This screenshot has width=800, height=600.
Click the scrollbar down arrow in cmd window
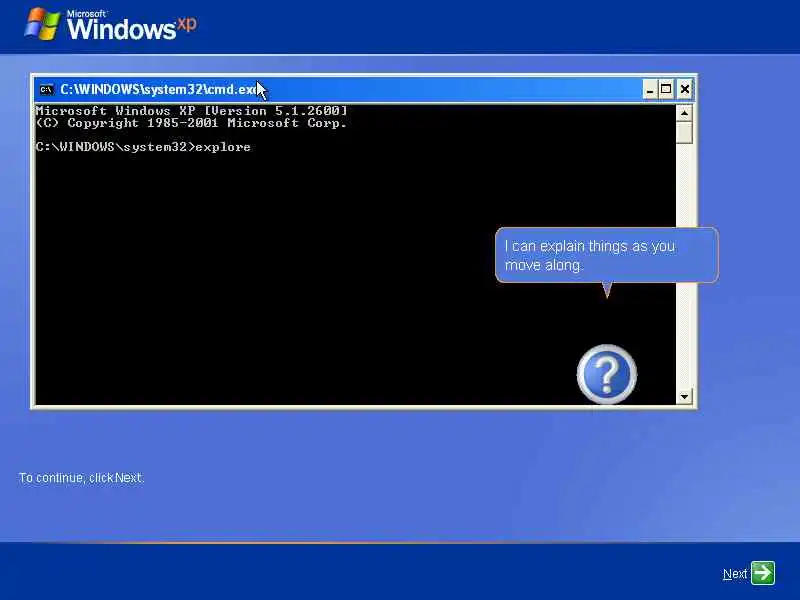click(684, 396)
